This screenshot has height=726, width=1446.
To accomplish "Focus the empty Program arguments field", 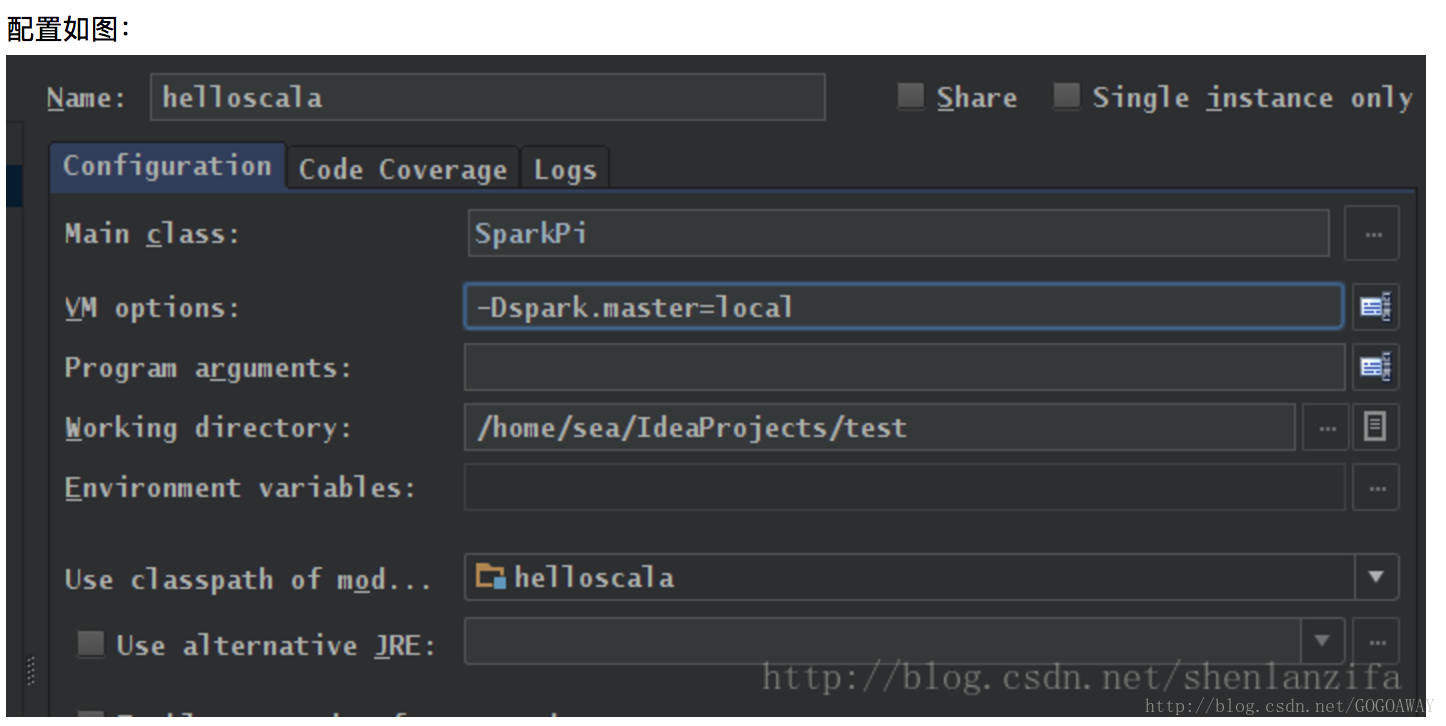I will click(905, 367).
